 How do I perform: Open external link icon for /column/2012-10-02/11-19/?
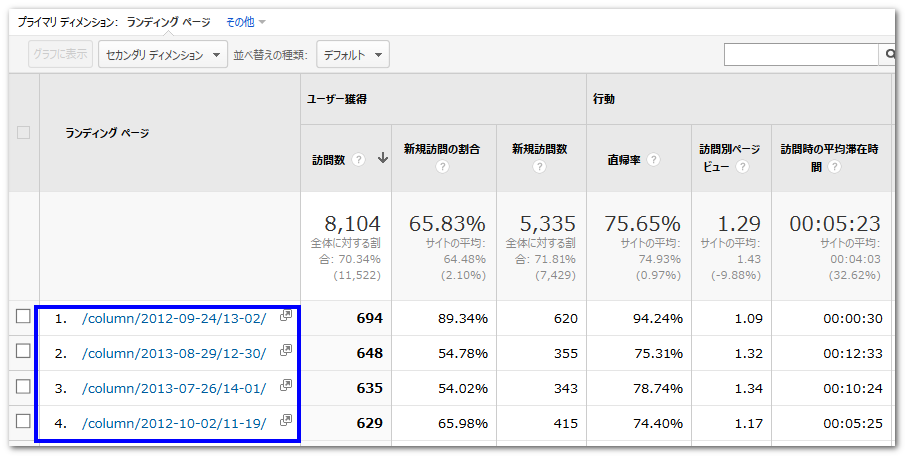click(285, 421)
